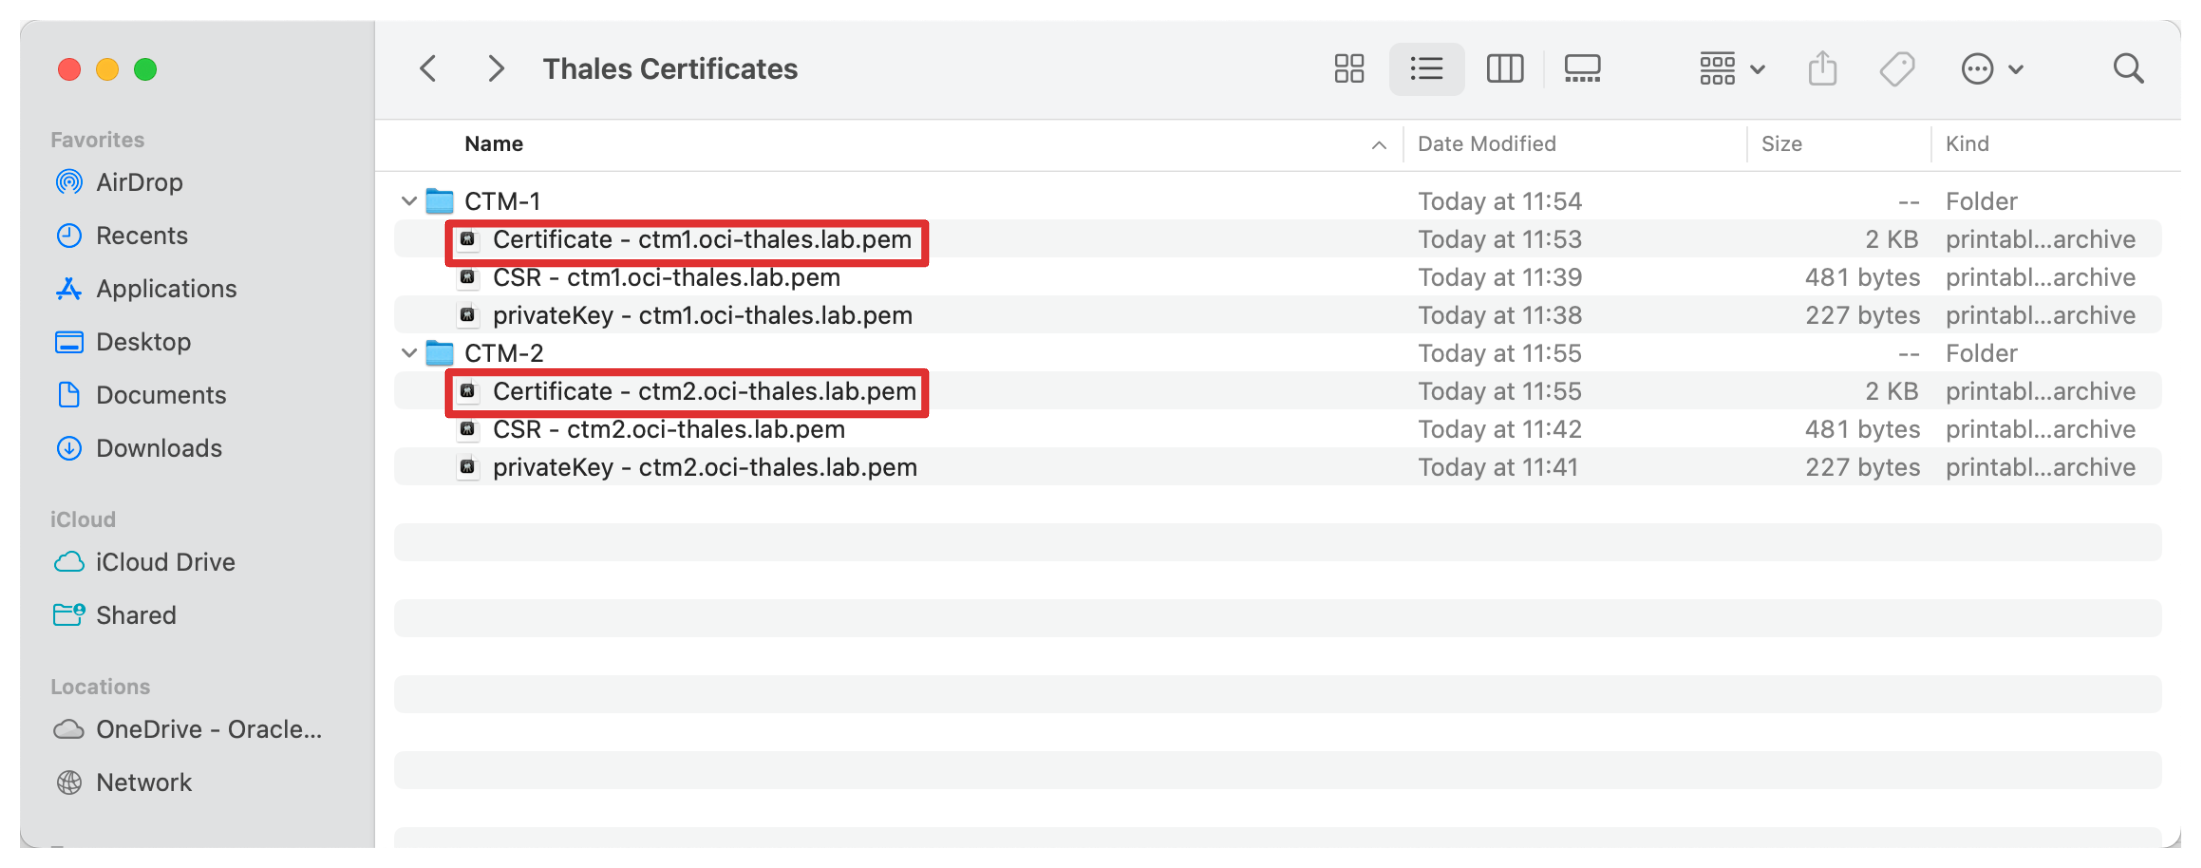2201x868 pixels.
Task: Click the Edit Tags icon
Action: pyautogui.click(x=1897, y=69)
